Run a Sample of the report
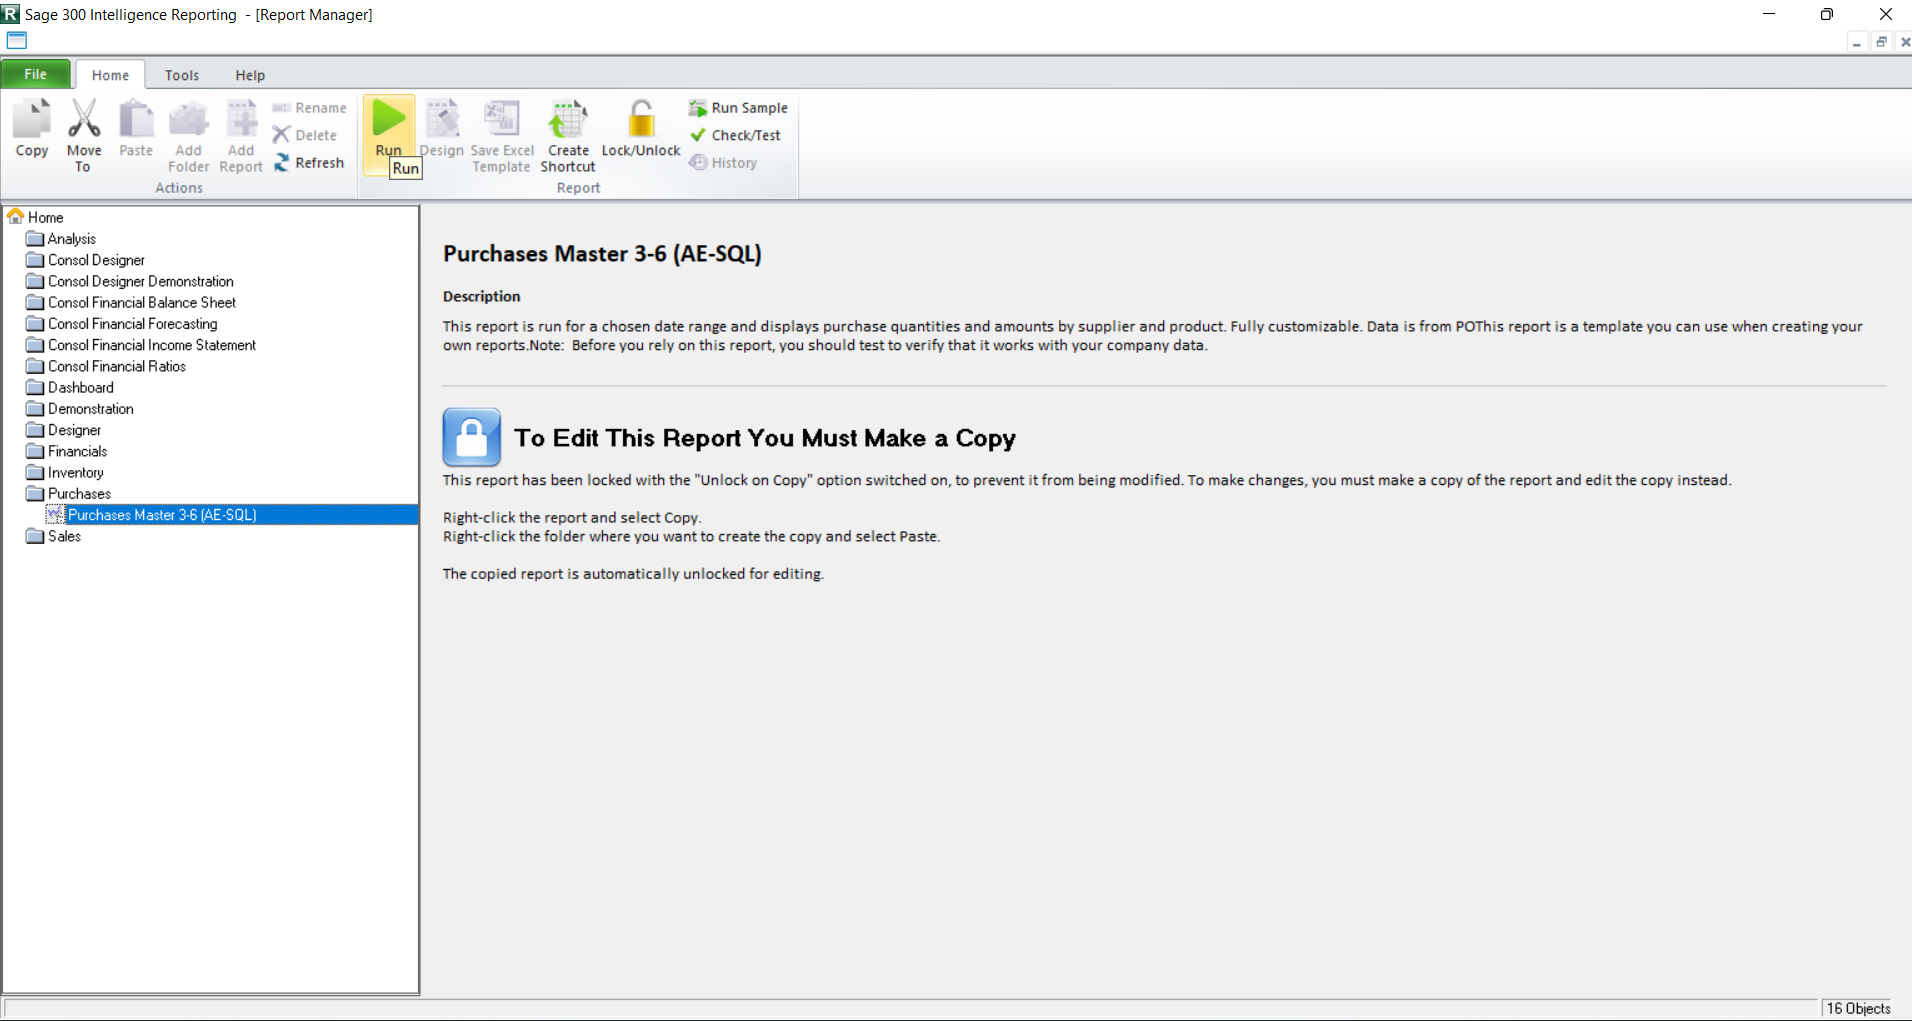The width and height of the screenshot is (1912, 1021). [x=738, y=107]
